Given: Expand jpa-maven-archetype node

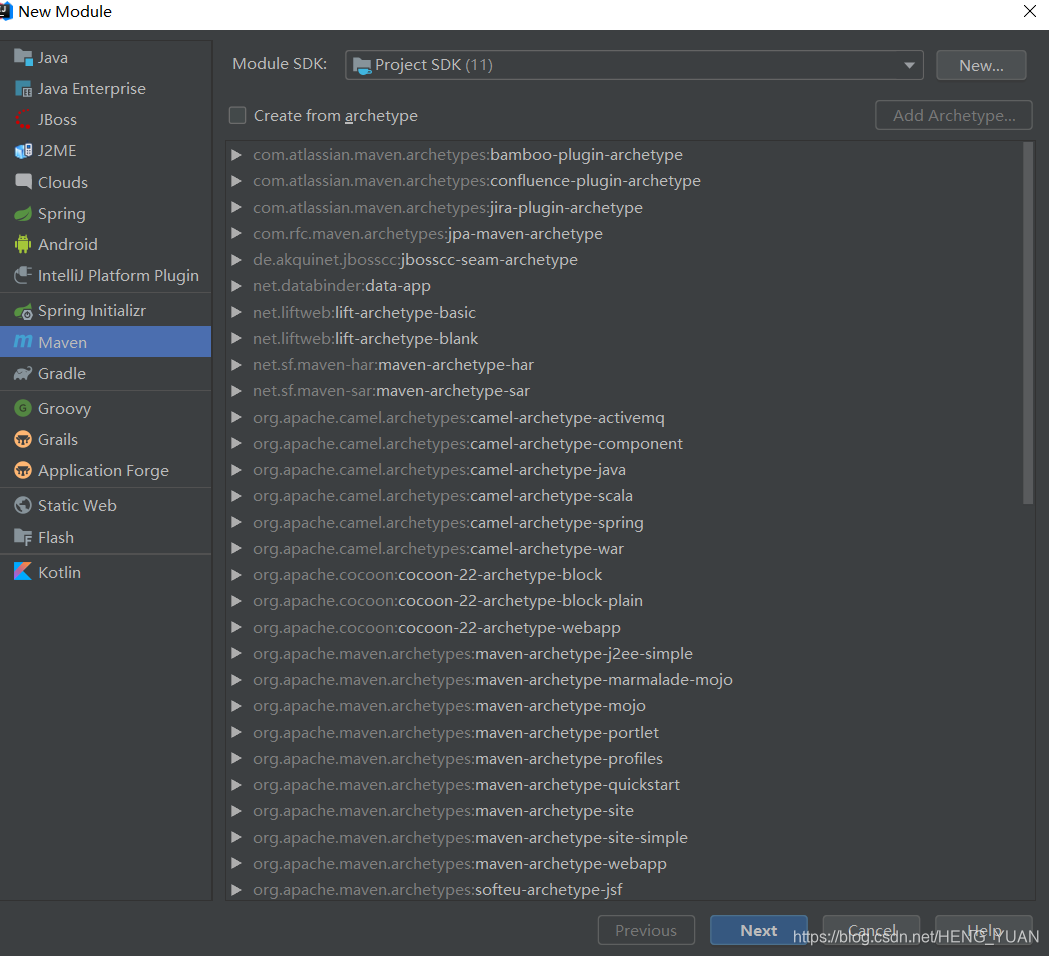Looking at the screenshot, I should (236, 233).
